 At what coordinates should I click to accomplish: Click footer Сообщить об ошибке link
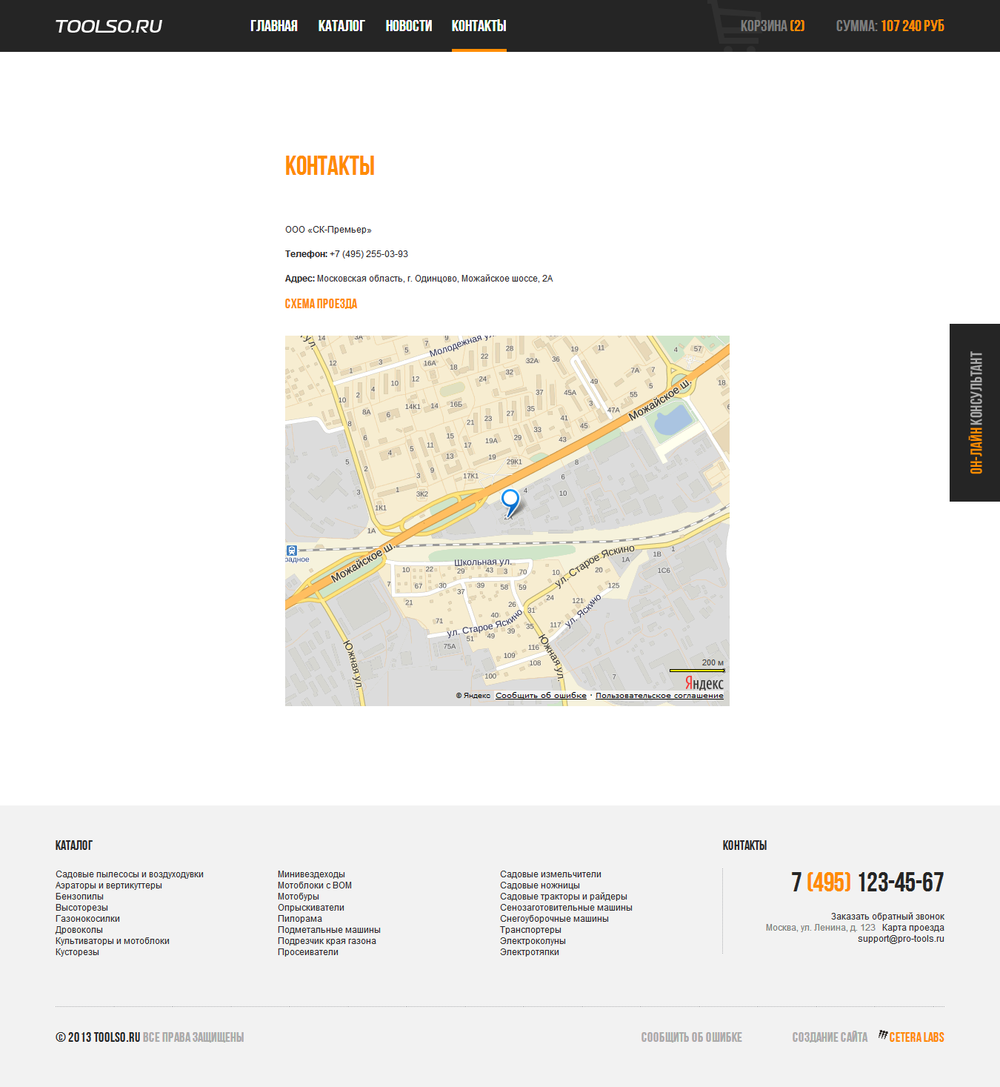[x=691, y=1037]
